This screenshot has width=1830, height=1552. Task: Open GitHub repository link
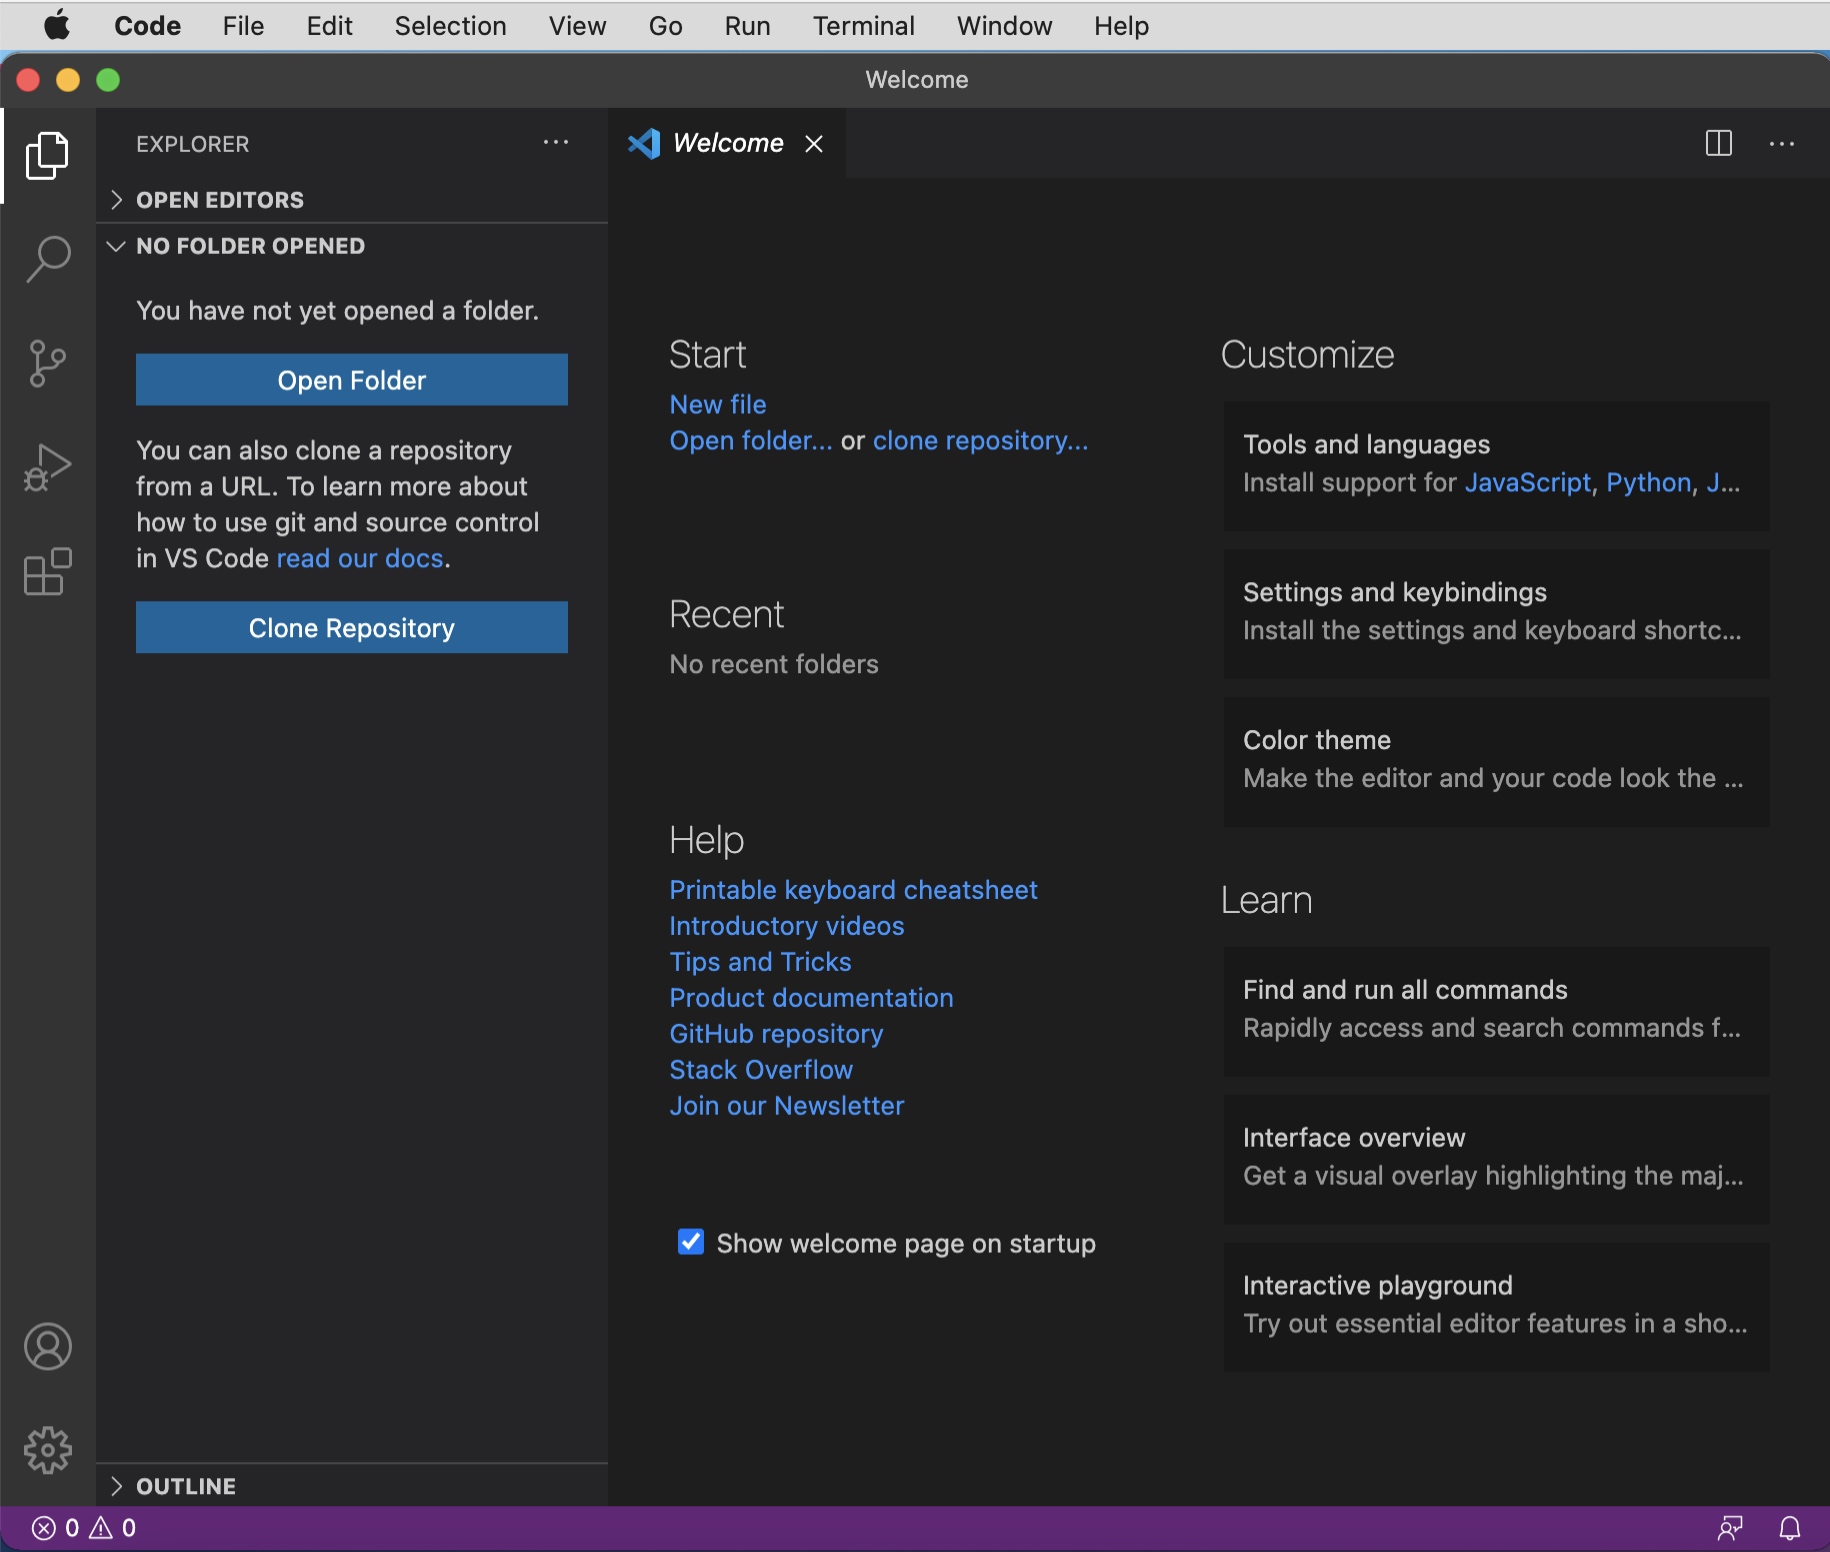click(776, 1034)
